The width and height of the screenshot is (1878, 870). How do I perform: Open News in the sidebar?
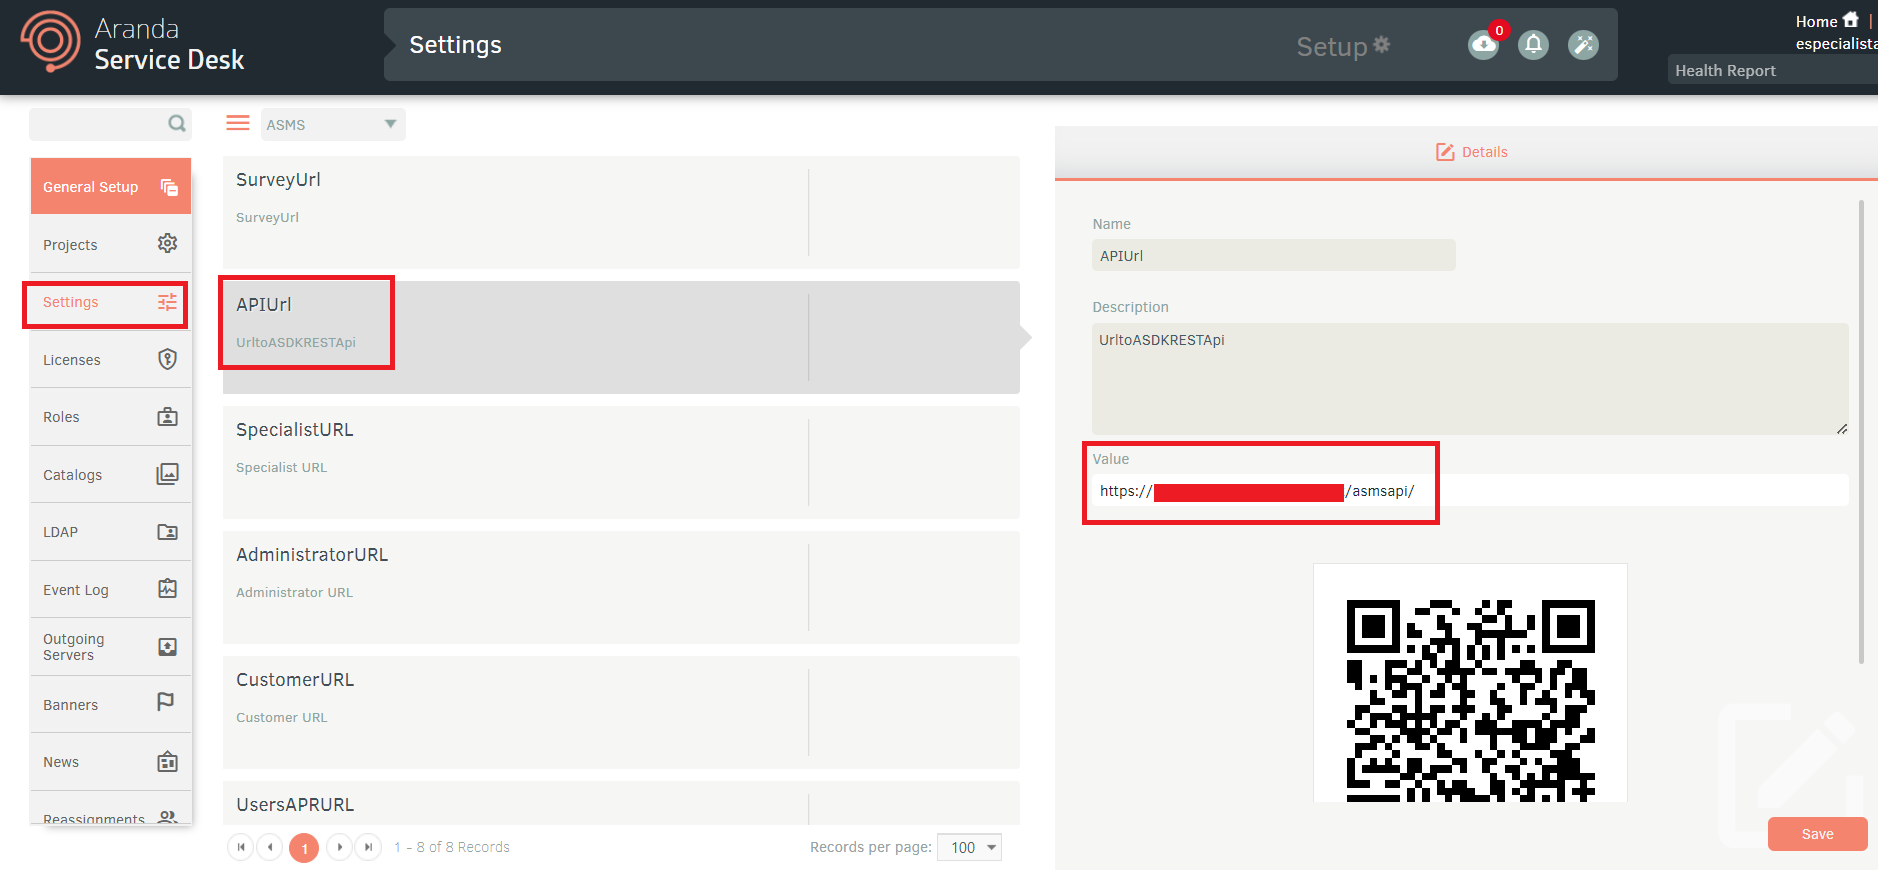(111, 762)
